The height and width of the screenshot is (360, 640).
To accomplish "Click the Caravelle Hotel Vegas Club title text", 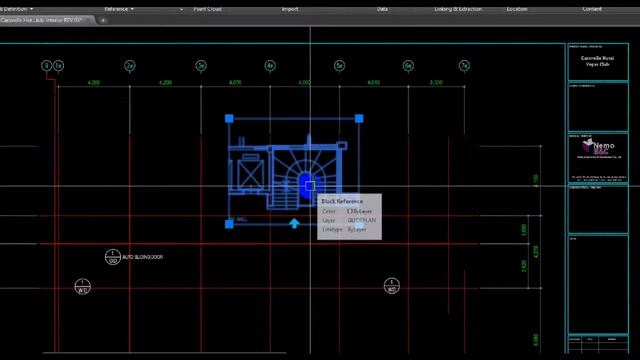I will click(x=597, y=61).
